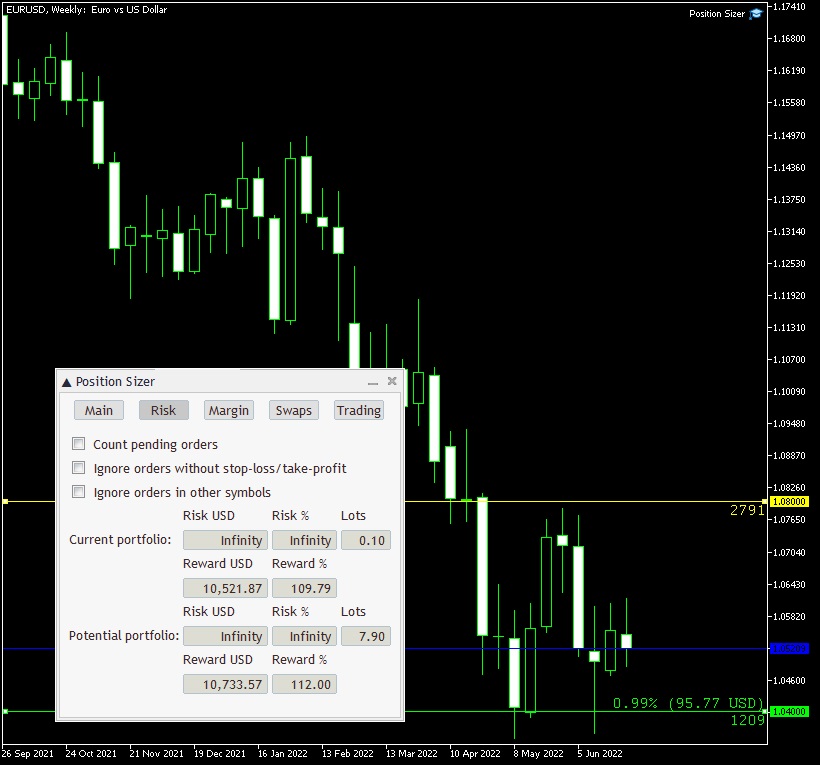Collapse panel using the triangle beside Position Sizer
This screenshot has height=765, width=820.
66,382
